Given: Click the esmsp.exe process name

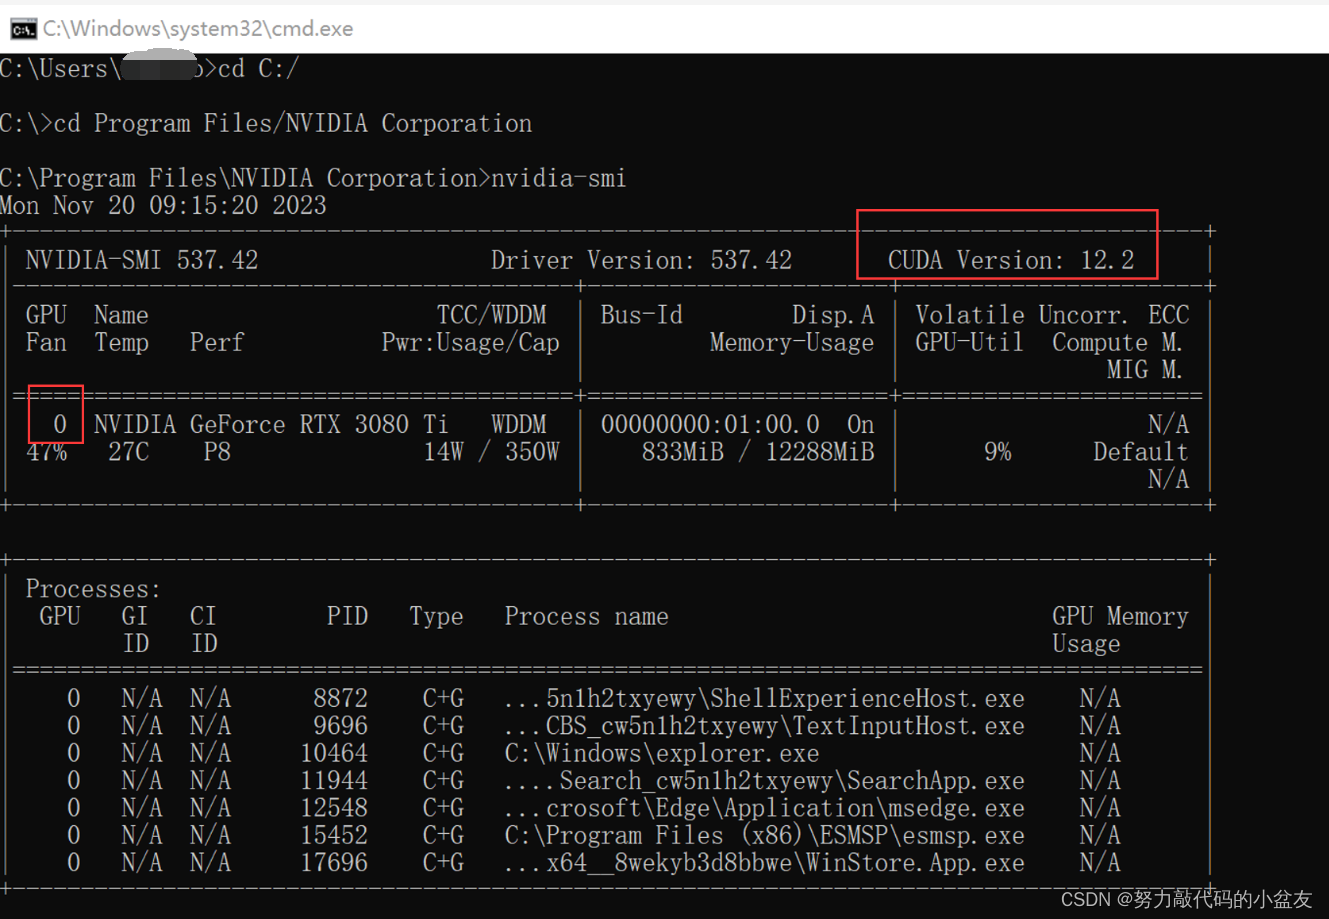Looking at the screenshot, I should pos(764,835).
